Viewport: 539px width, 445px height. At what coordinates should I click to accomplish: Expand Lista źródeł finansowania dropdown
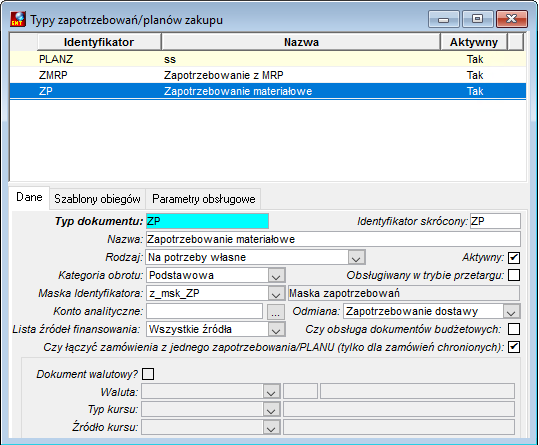click(276, 330)
